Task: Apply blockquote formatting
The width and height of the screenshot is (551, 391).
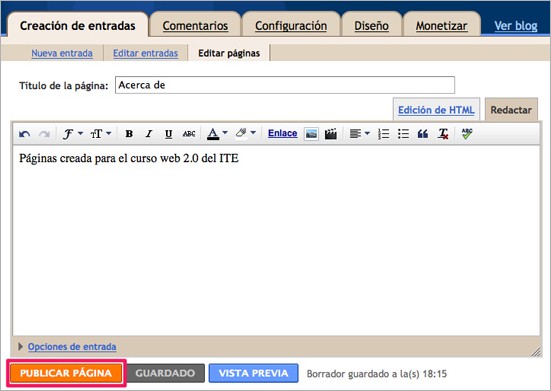Action: 423,134
